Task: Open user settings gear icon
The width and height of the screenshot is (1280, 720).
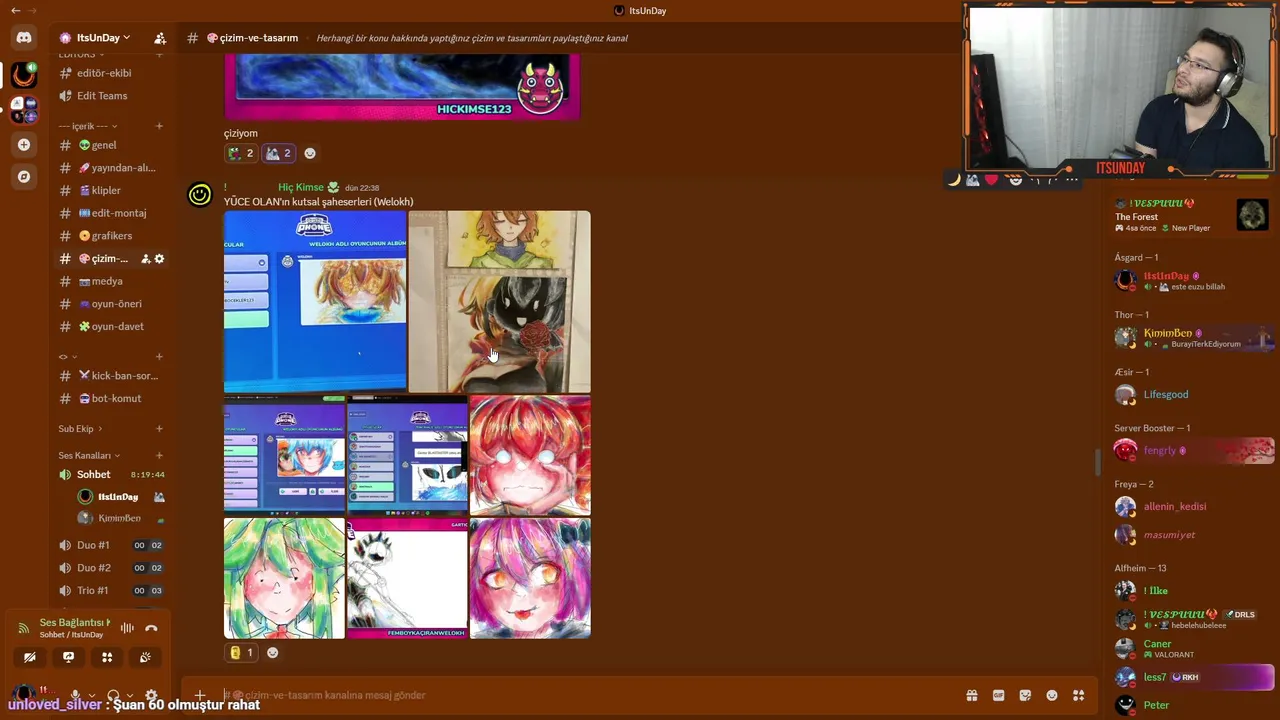Action: pyautogui.click(x=151, y=695)
